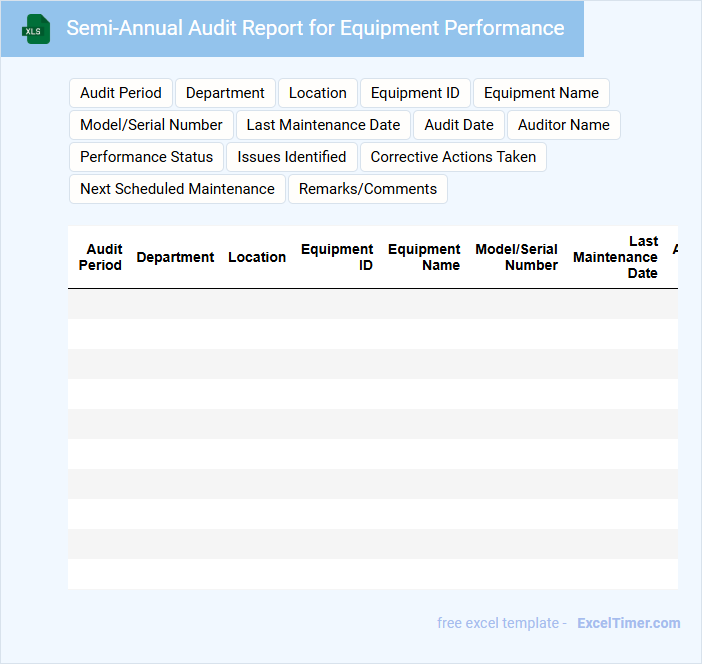Viewport: 702px width, 664px height.
Task: Click the Auditor Name tag
Action: tap(563, 125)
